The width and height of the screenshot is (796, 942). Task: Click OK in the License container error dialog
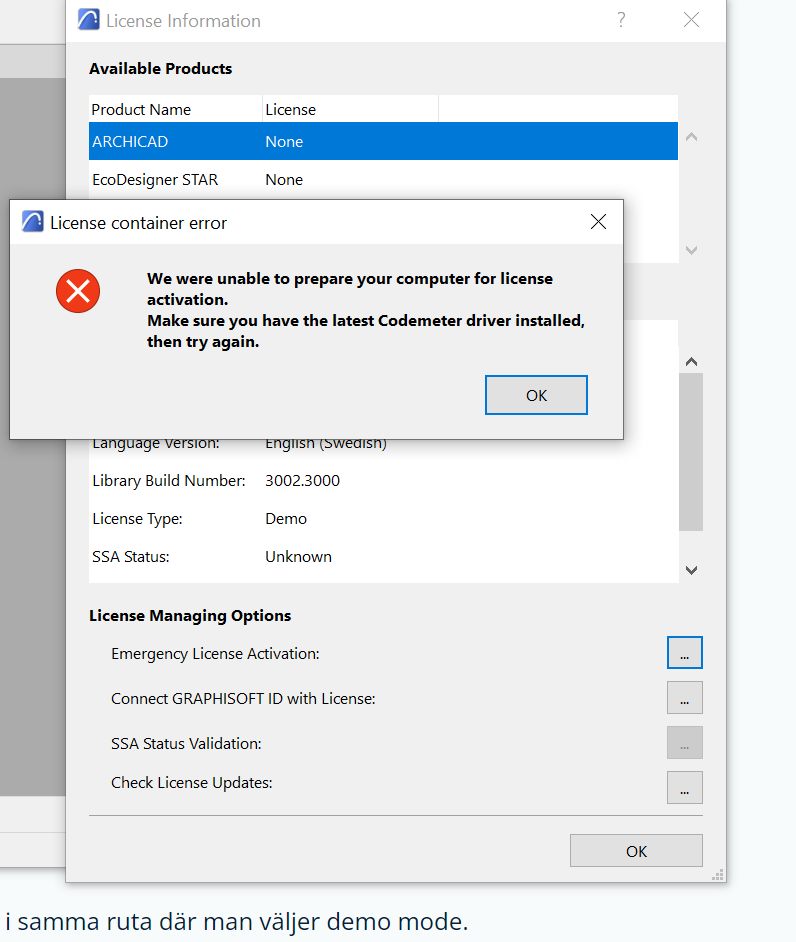(x=536, y=395)
